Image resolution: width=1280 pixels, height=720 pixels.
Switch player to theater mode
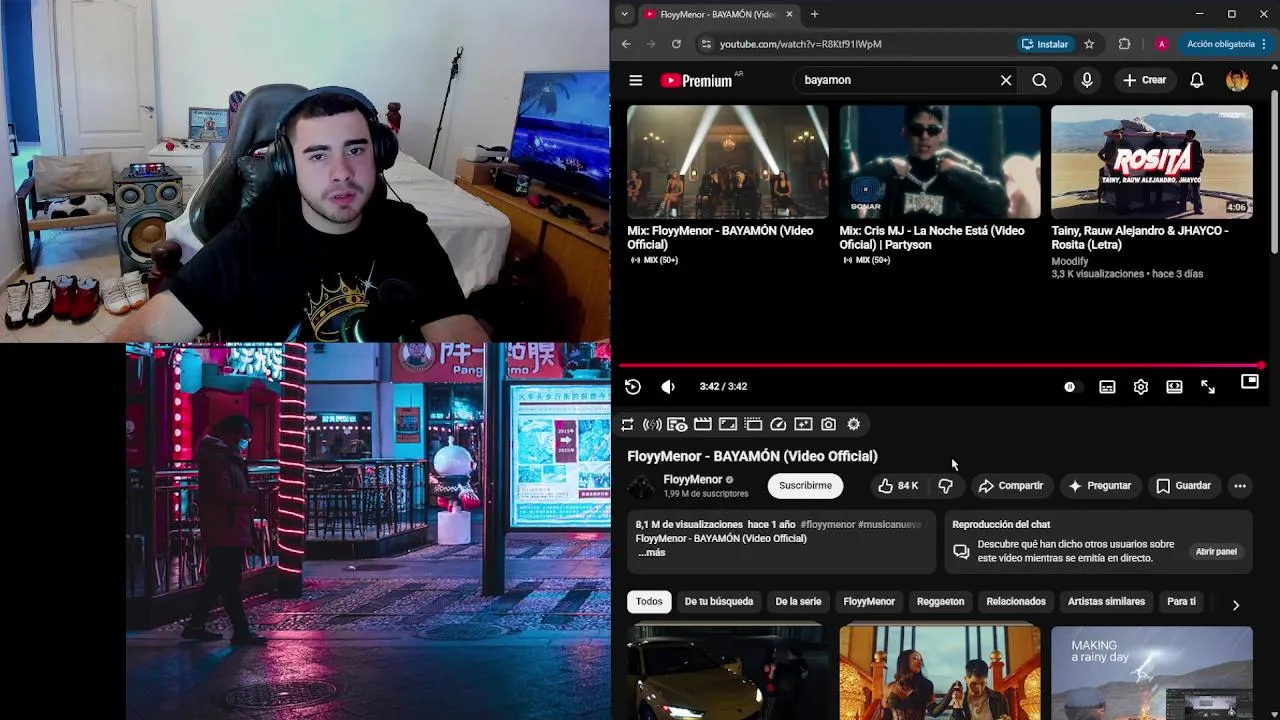[x=1174, y=387]
